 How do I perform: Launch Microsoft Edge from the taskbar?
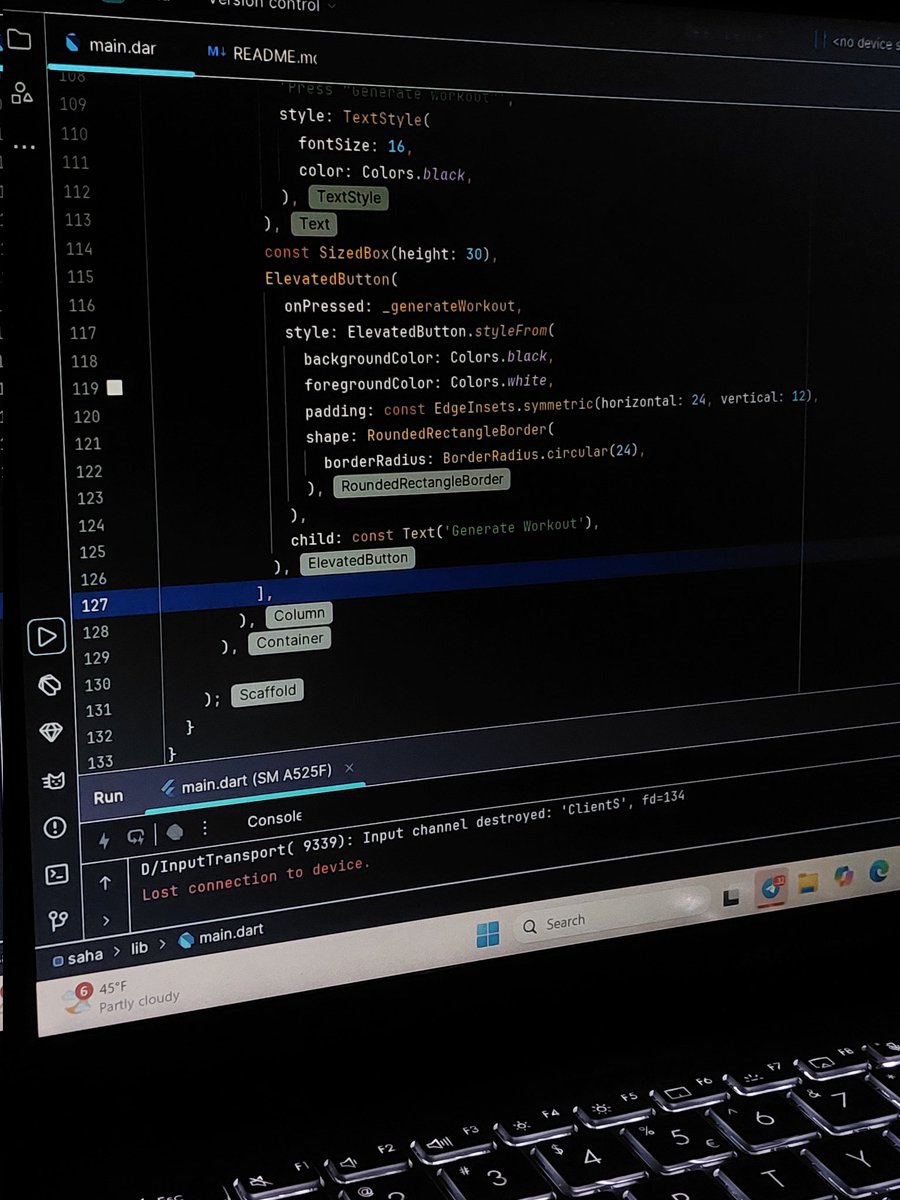pos(879,873)
